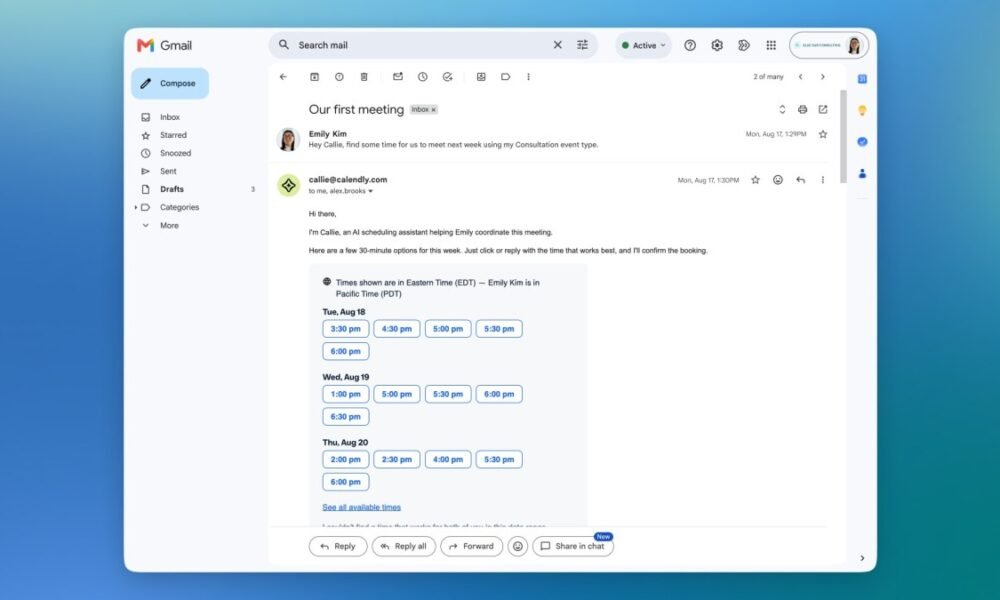Print the conversation

[x=802, y=110]
